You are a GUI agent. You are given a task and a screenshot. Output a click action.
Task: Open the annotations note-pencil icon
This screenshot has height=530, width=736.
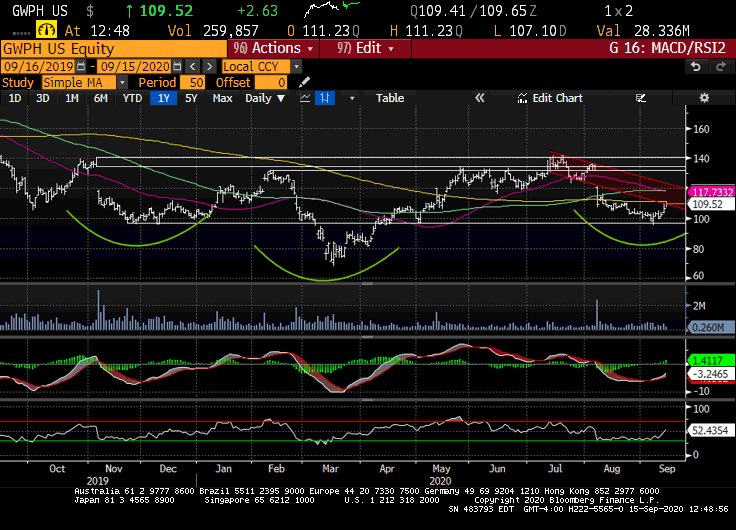[x=641, y=98]
